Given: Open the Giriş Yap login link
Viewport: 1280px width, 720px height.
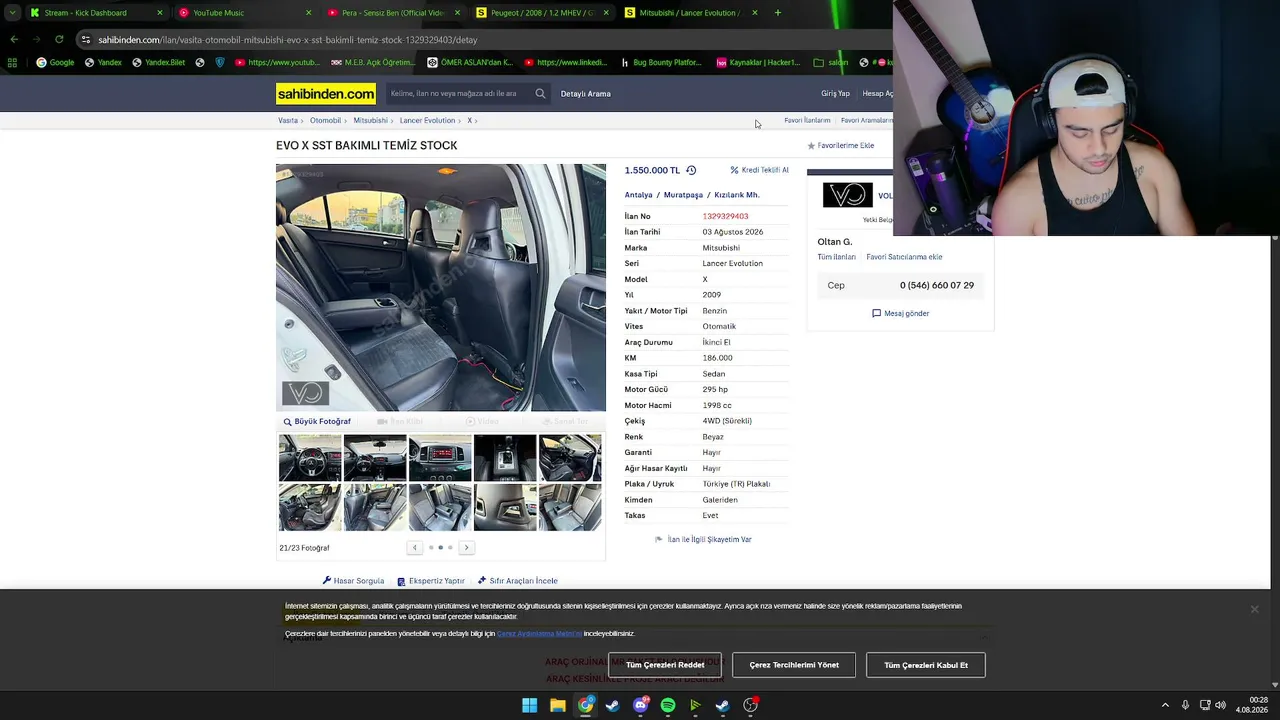Looking at the screenshot, I should pos(835,94).
